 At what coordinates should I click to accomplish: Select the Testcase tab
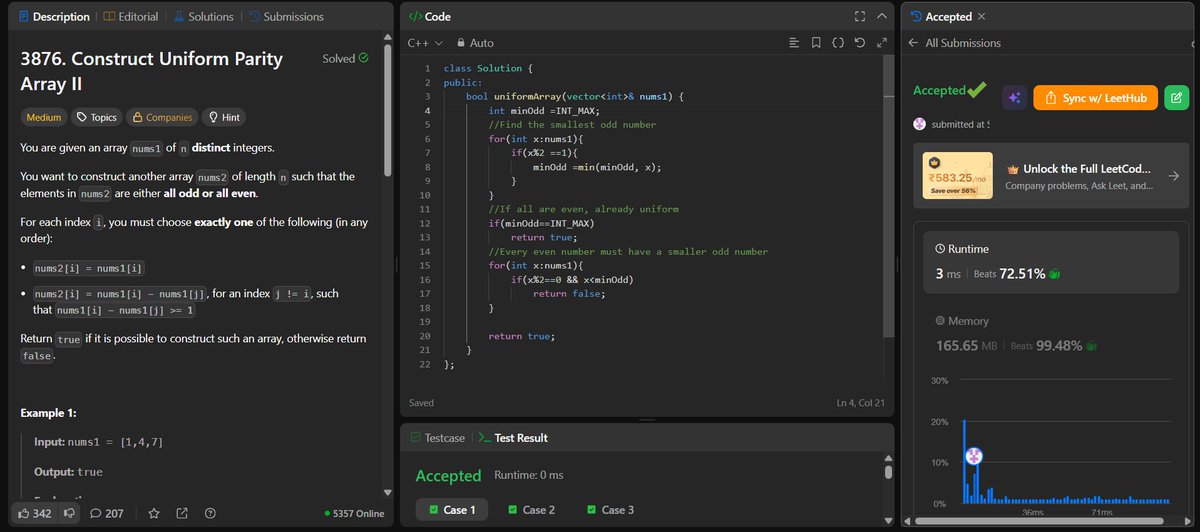tap(436, 438)
